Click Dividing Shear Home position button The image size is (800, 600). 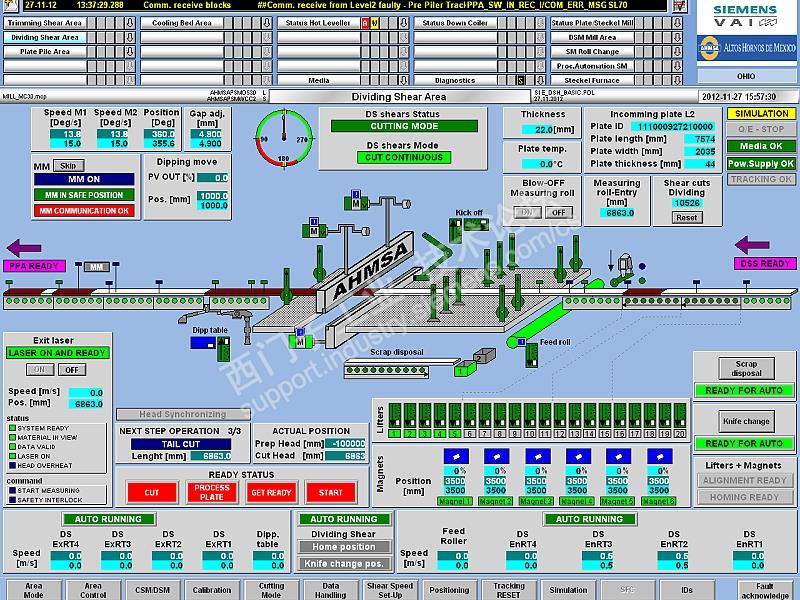[344, 547]
